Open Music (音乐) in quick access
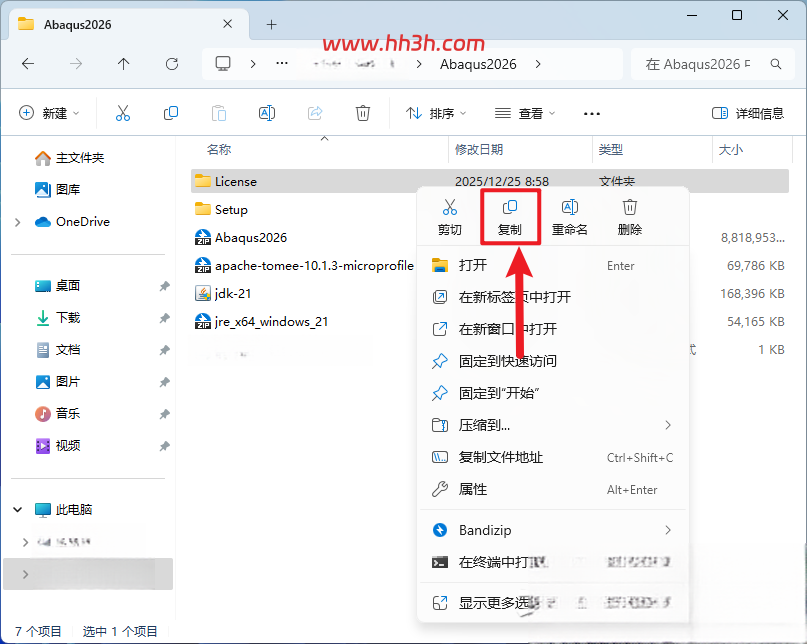Viewport: 807px width, 644px height. pyautogui.click(x=57, y=413)
